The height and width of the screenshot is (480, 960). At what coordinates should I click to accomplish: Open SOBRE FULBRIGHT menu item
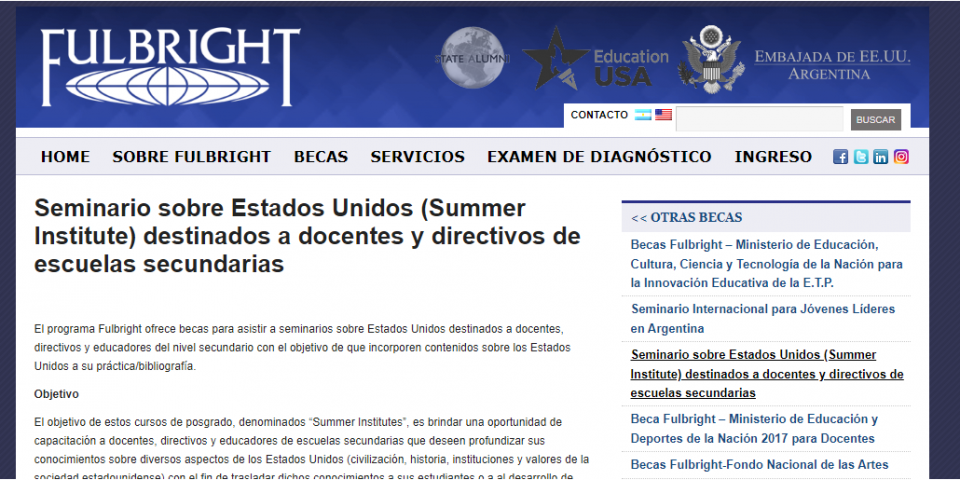(x=192, y=157)
